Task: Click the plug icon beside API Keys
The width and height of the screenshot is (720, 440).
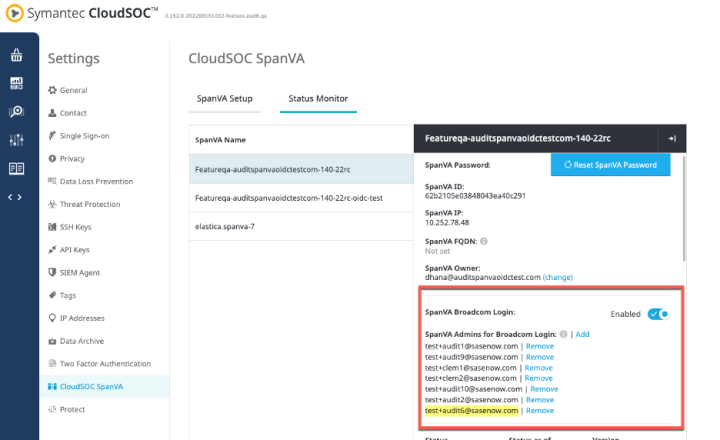Action: click(x=52, y=249)
